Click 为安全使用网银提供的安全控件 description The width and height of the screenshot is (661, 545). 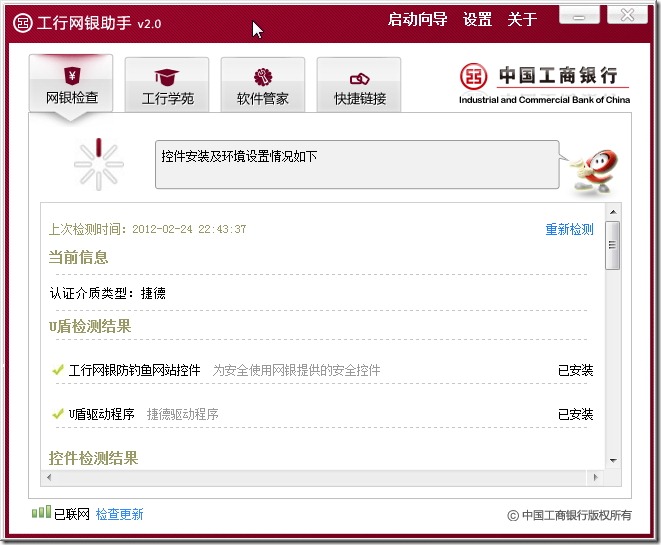pyautogui.click(x=296, y=370)
